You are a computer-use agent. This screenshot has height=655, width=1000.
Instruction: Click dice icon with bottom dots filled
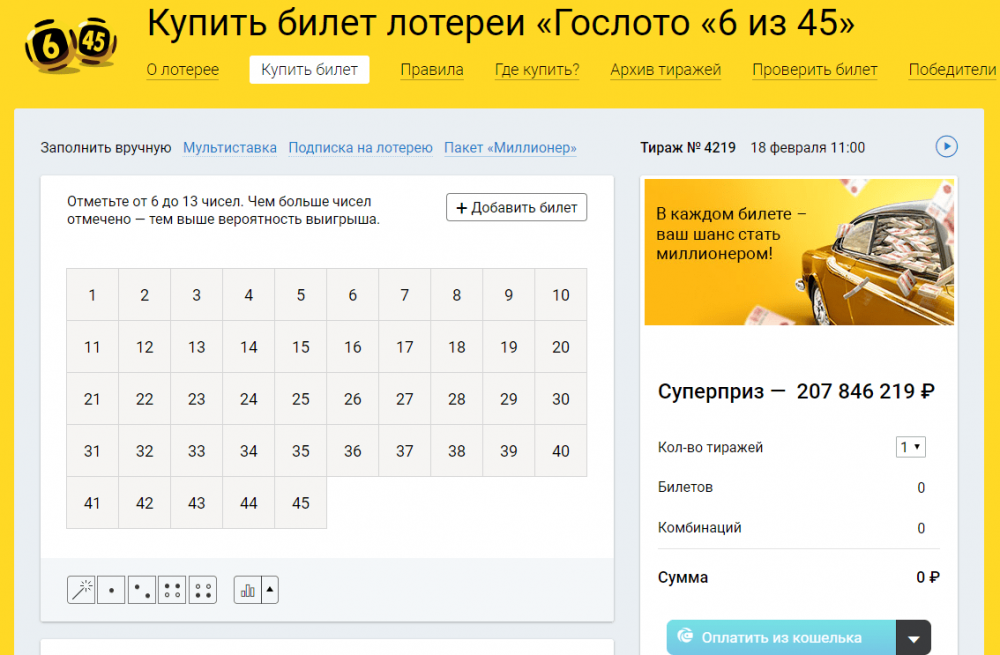203,590
